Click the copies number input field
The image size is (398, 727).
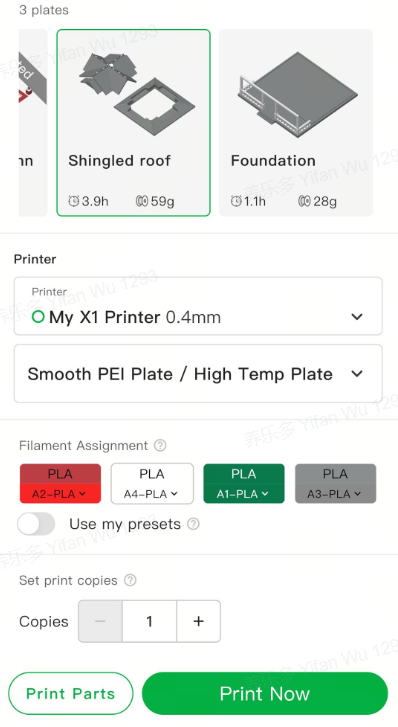[x=149, y=621]
